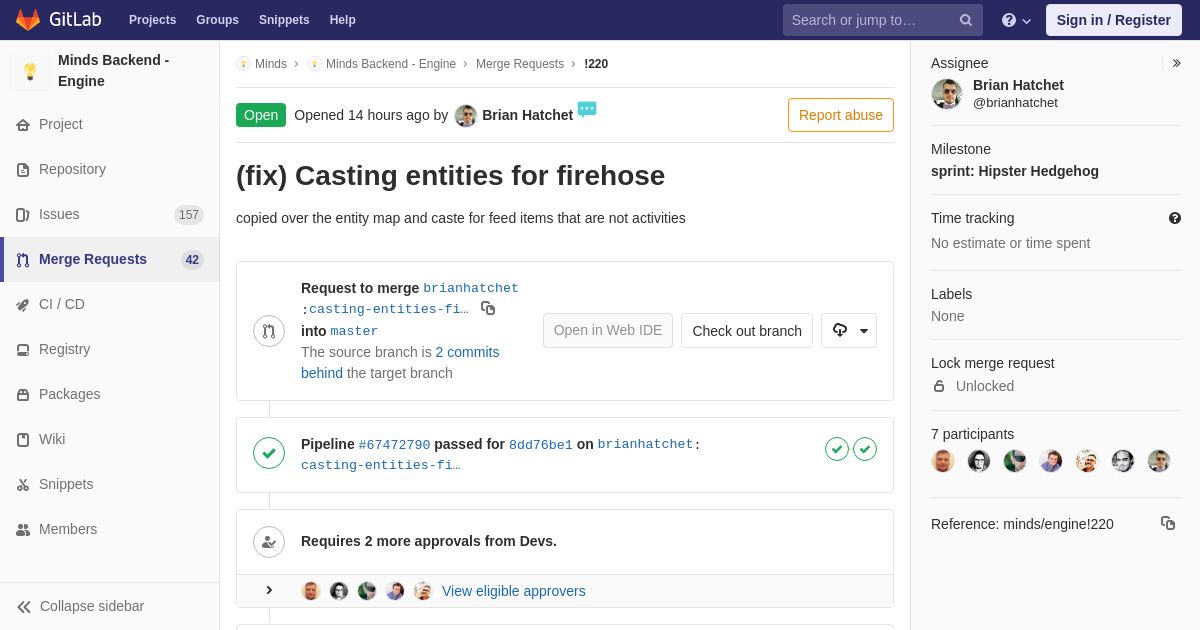Click assignee name Brian Hatchet
Screen dimensions: 1200x630
tap(1018, 85)
